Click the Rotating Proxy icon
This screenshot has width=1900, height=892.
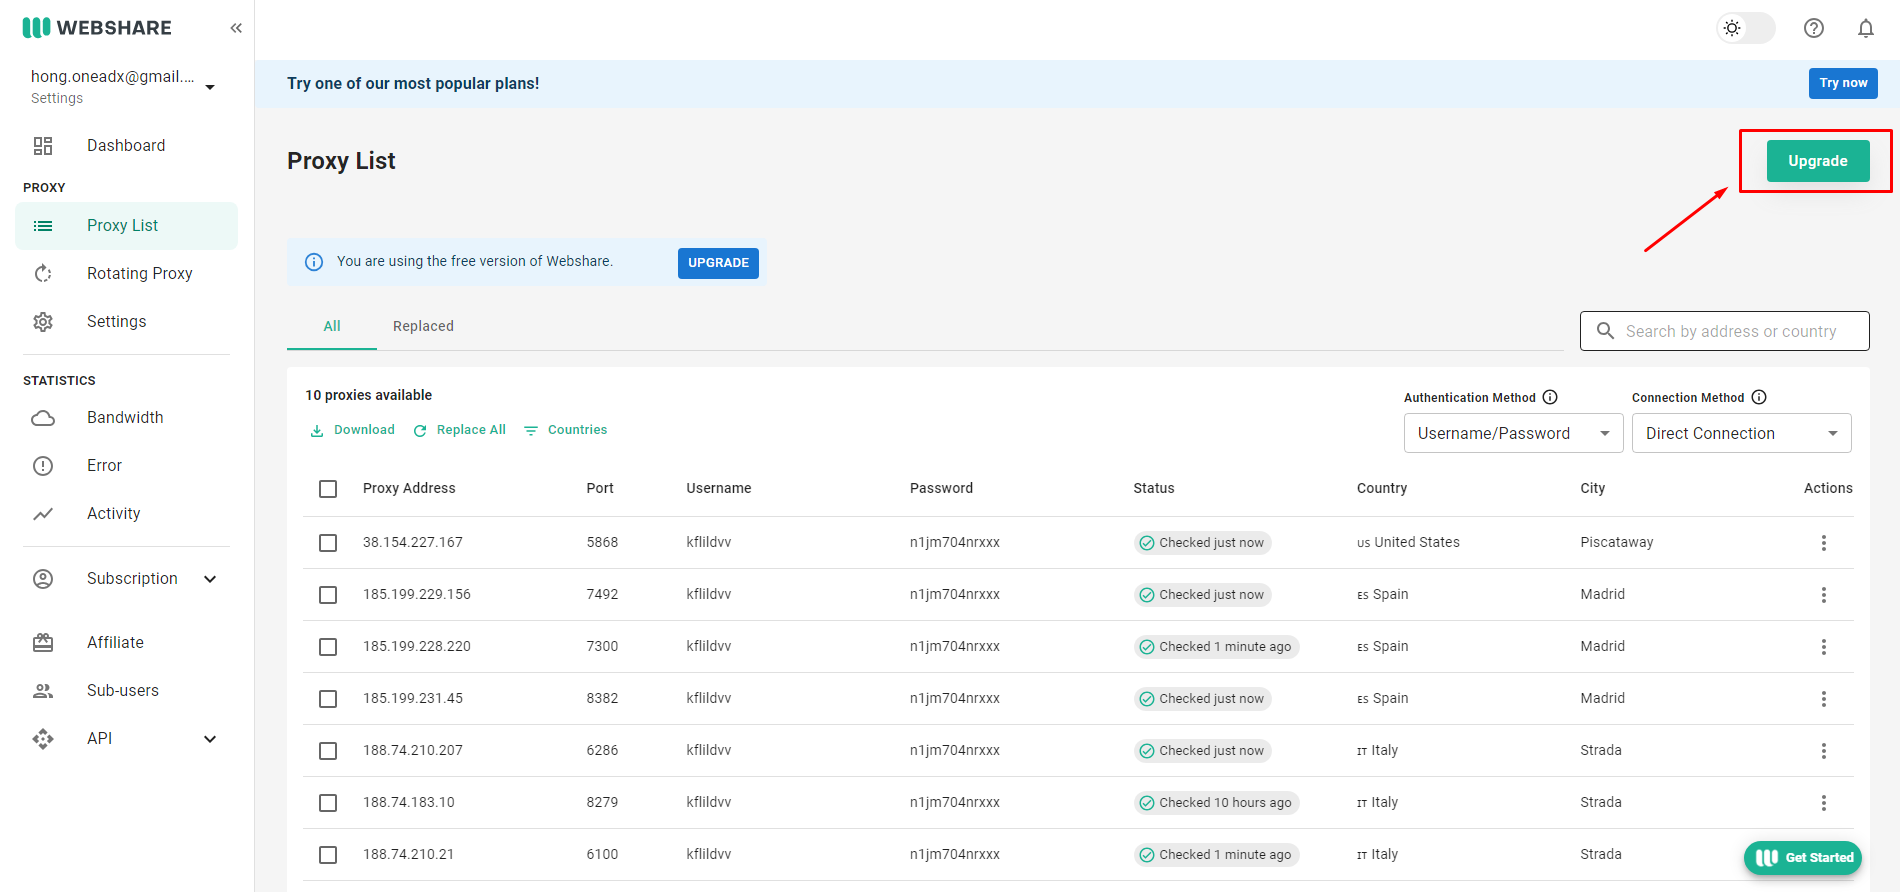pos(43,274)
